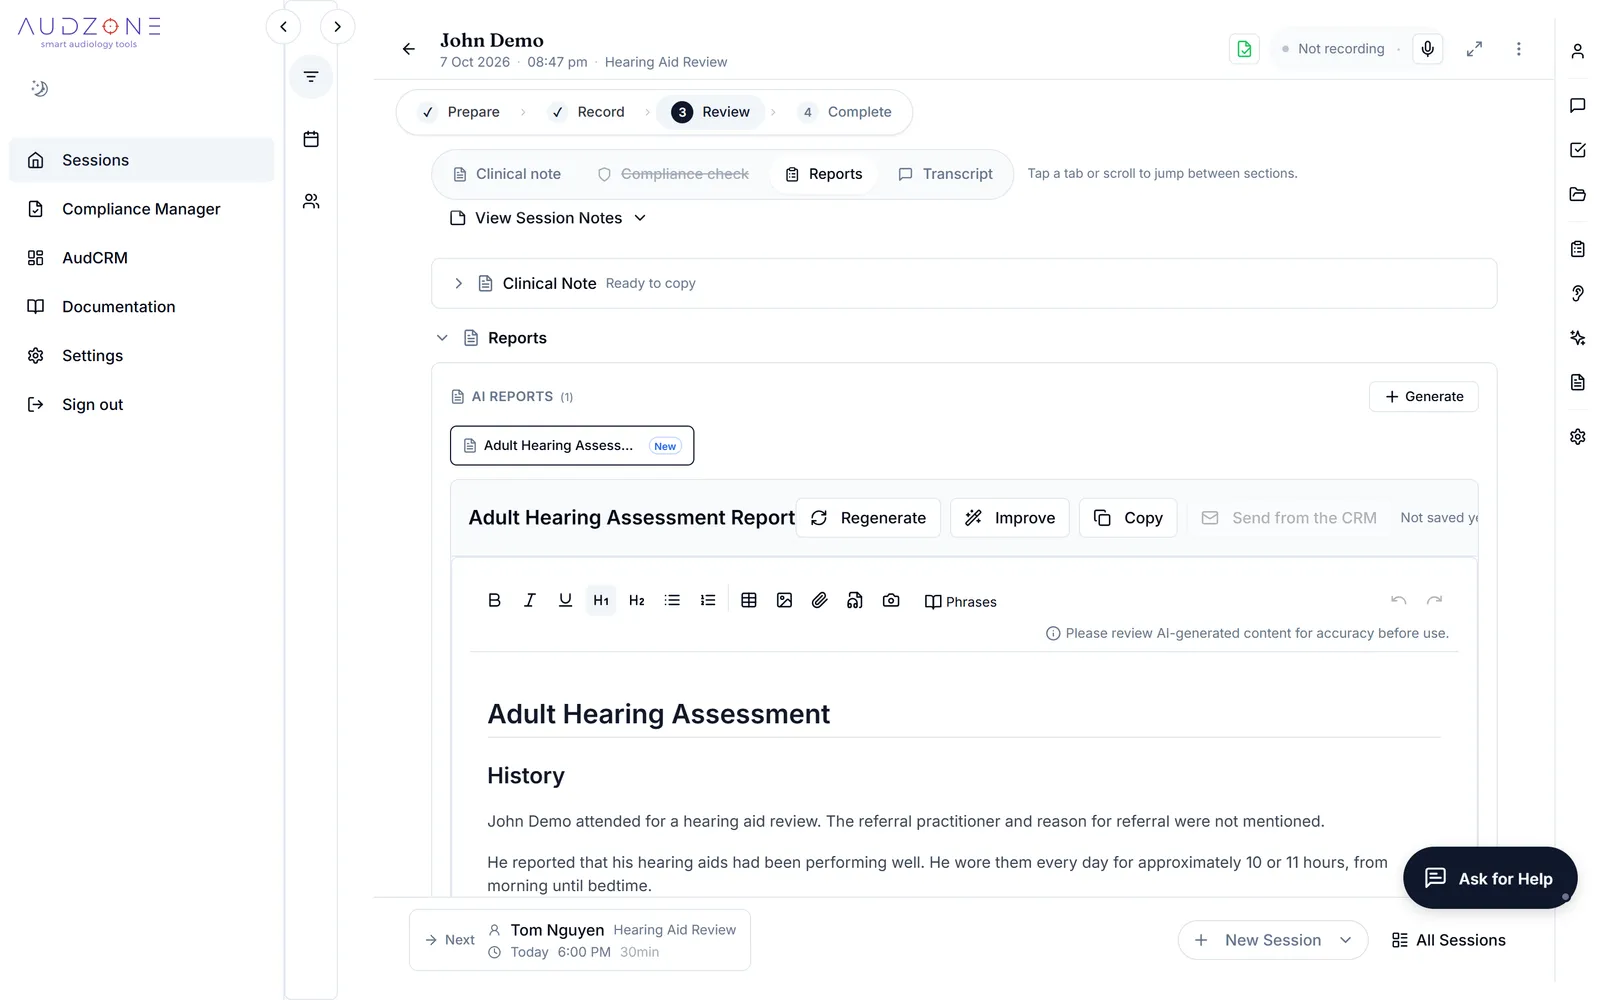
Task: Click the right chevron navigation button
Action: pos(337,27)
